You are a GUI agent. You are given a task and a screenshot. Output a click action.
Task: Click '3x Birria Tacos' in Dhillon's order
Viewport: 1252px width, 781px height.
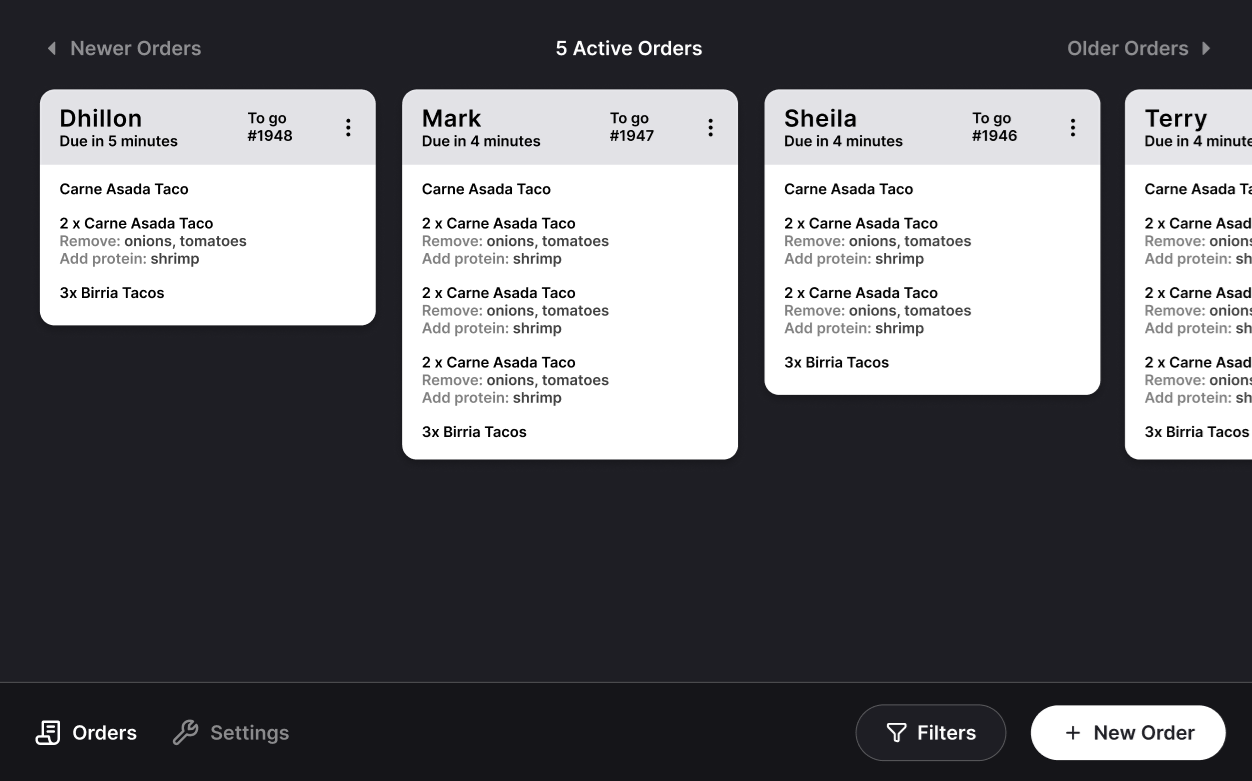point(112,293)
